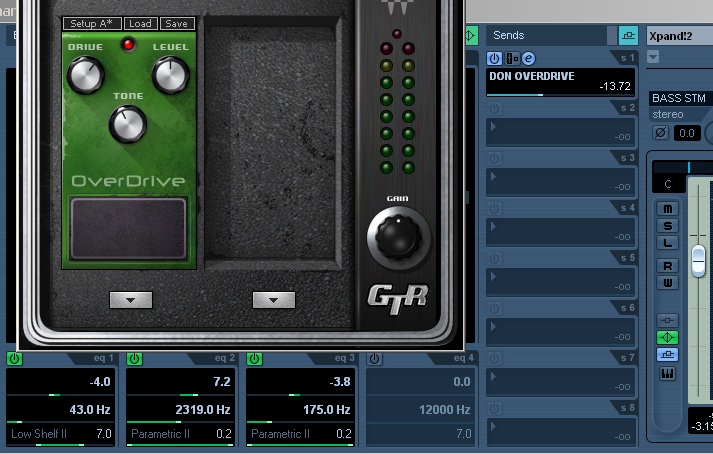Expand send s 3 destination arrow
The height and width of the screenshot is (454, 713).
pos(493,177)
